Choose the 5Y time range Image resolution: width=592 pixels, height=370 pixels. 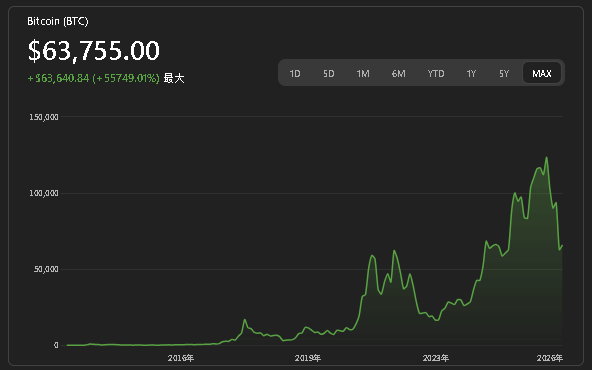coord(504,73)
